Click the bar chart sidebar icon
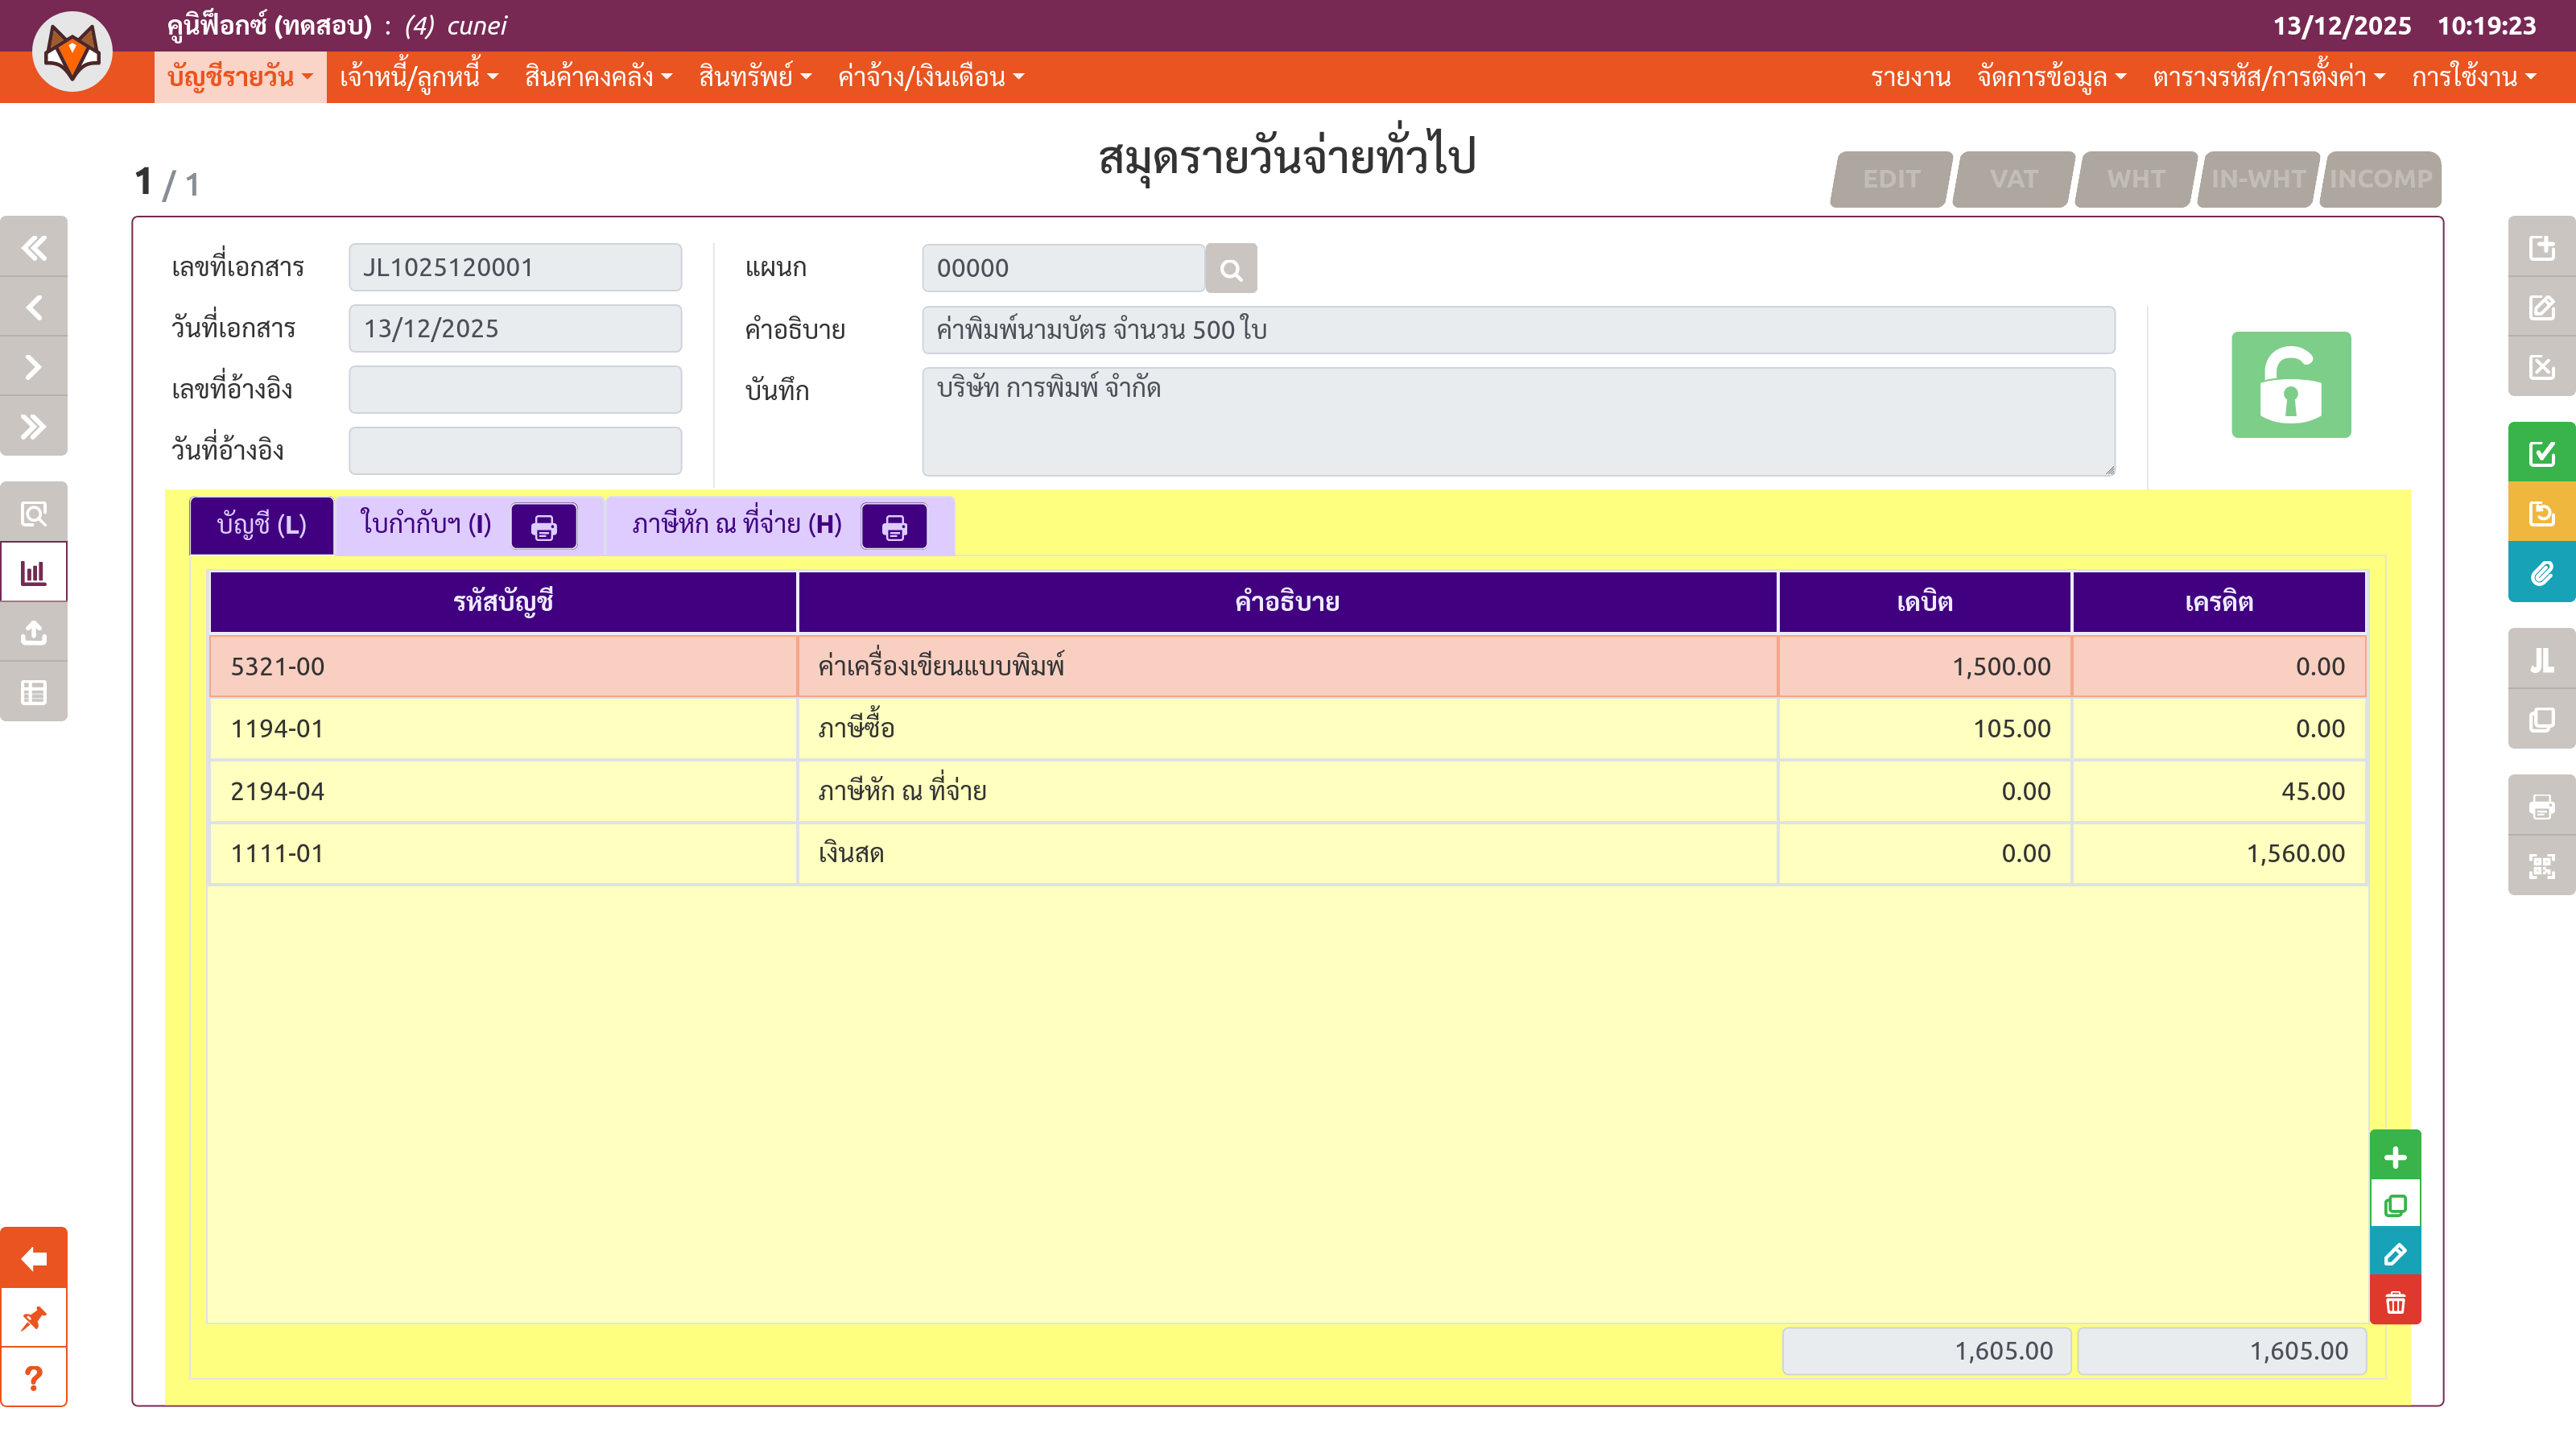 pos(34,573)
